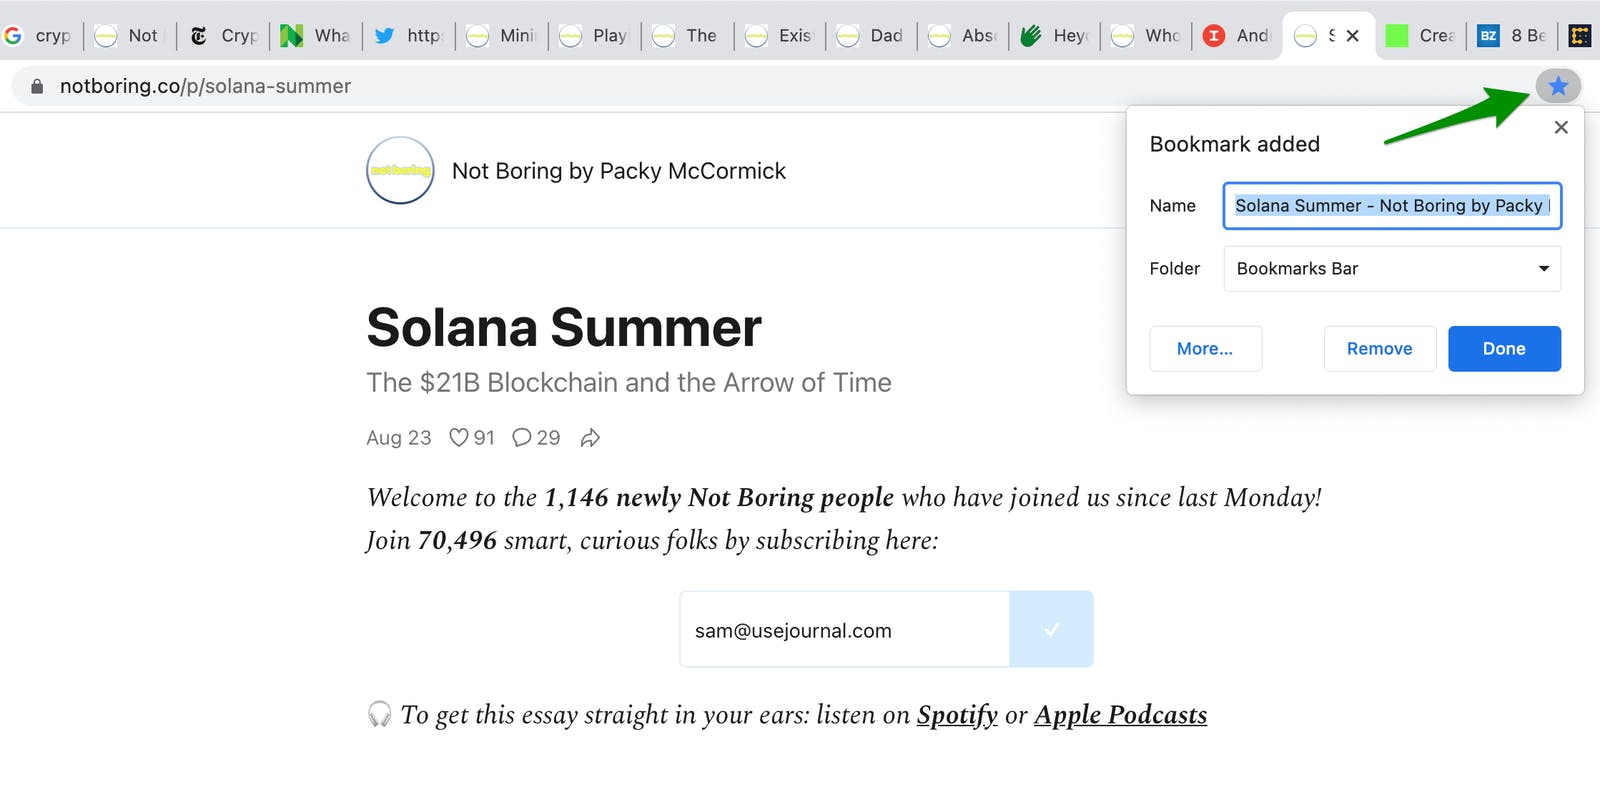
Task: Open the Apple Podcasts link
Action: [1120, 714]
